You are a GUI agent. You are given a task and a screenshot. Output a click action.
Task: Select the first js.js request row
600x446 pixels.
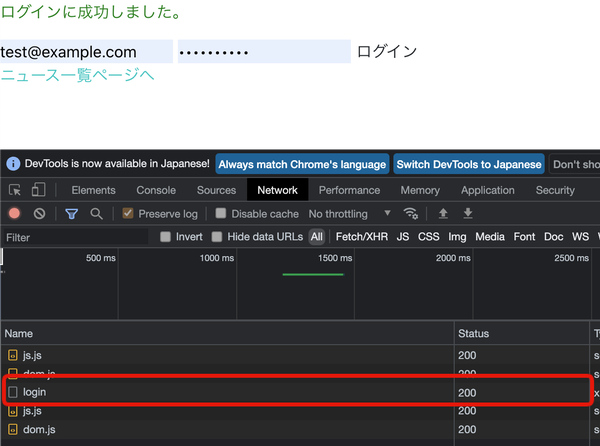298,355
